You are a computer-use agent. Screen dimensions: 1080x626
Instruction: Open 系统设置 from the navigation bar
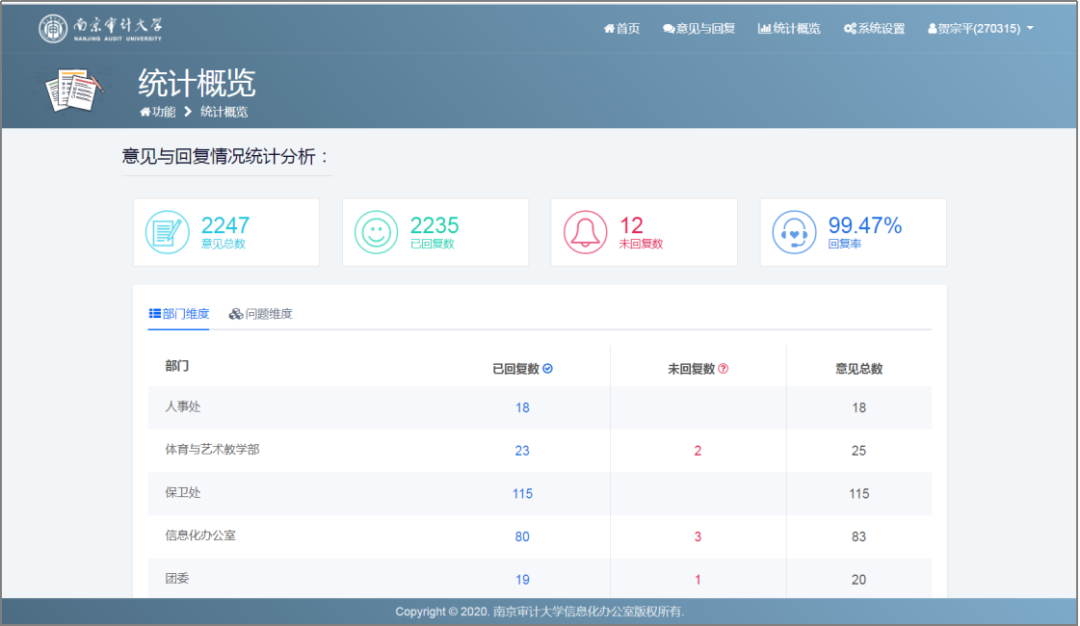pos(874,29)
